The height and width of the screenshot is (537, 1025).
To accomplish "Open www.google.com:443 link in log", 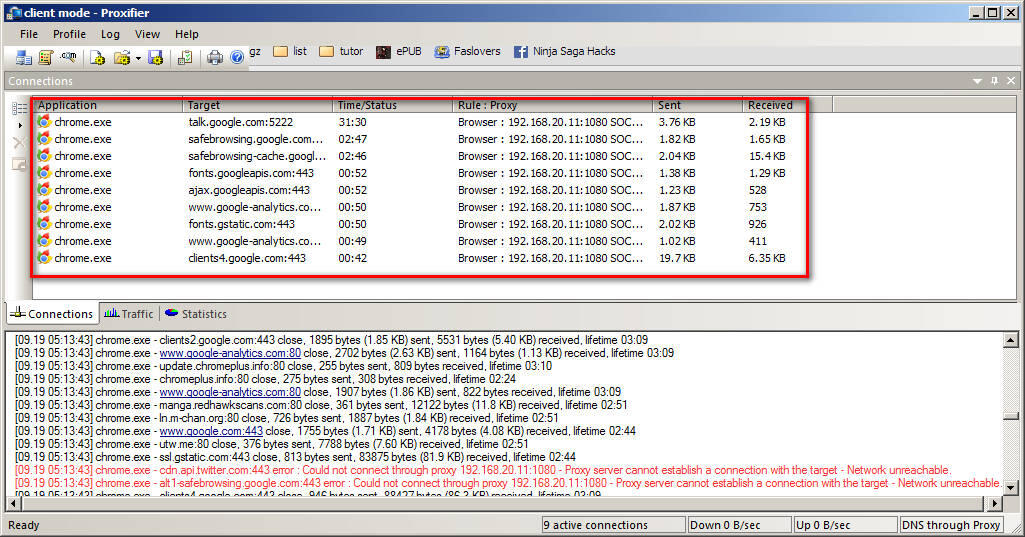I will click(x=211, y=431).
